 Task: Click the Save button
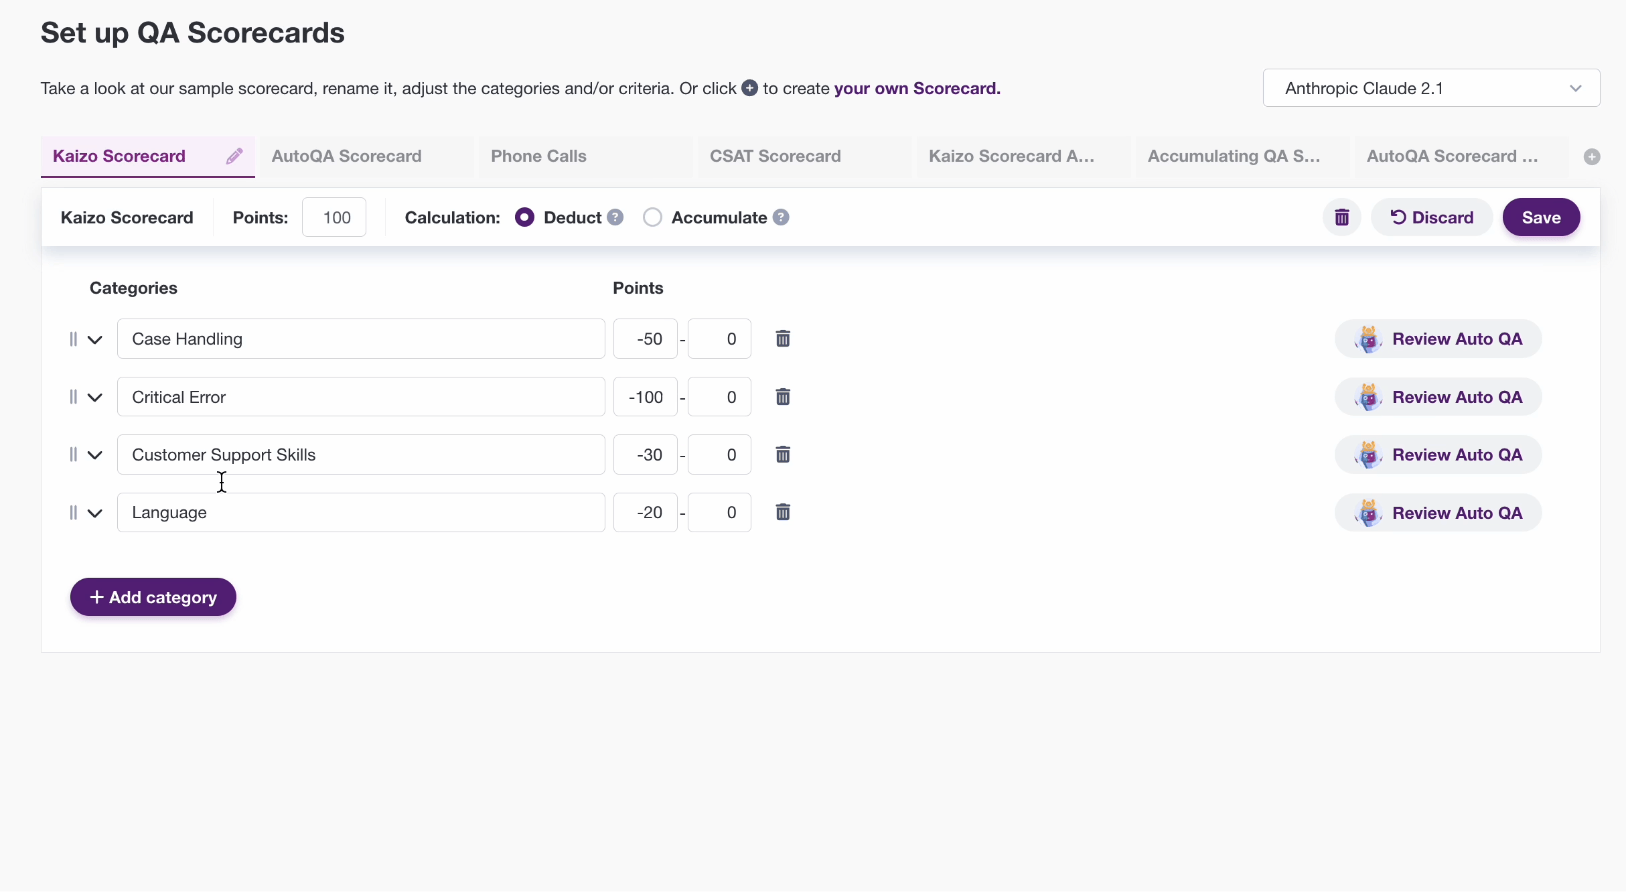pos(1540,218)
